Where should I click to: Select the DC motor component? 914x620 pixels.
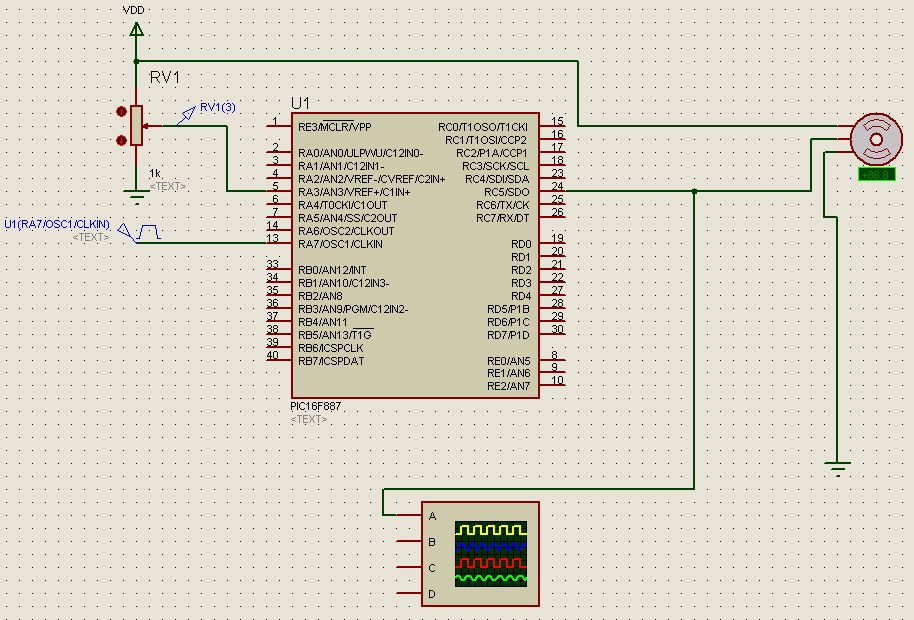coord(875,140)
